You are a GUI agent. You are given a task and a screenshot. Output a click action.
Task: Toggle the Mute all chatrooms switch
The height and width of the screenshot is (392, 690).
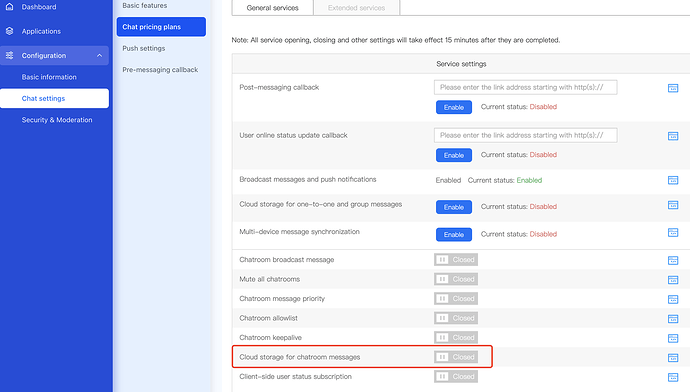pos(456,279)
